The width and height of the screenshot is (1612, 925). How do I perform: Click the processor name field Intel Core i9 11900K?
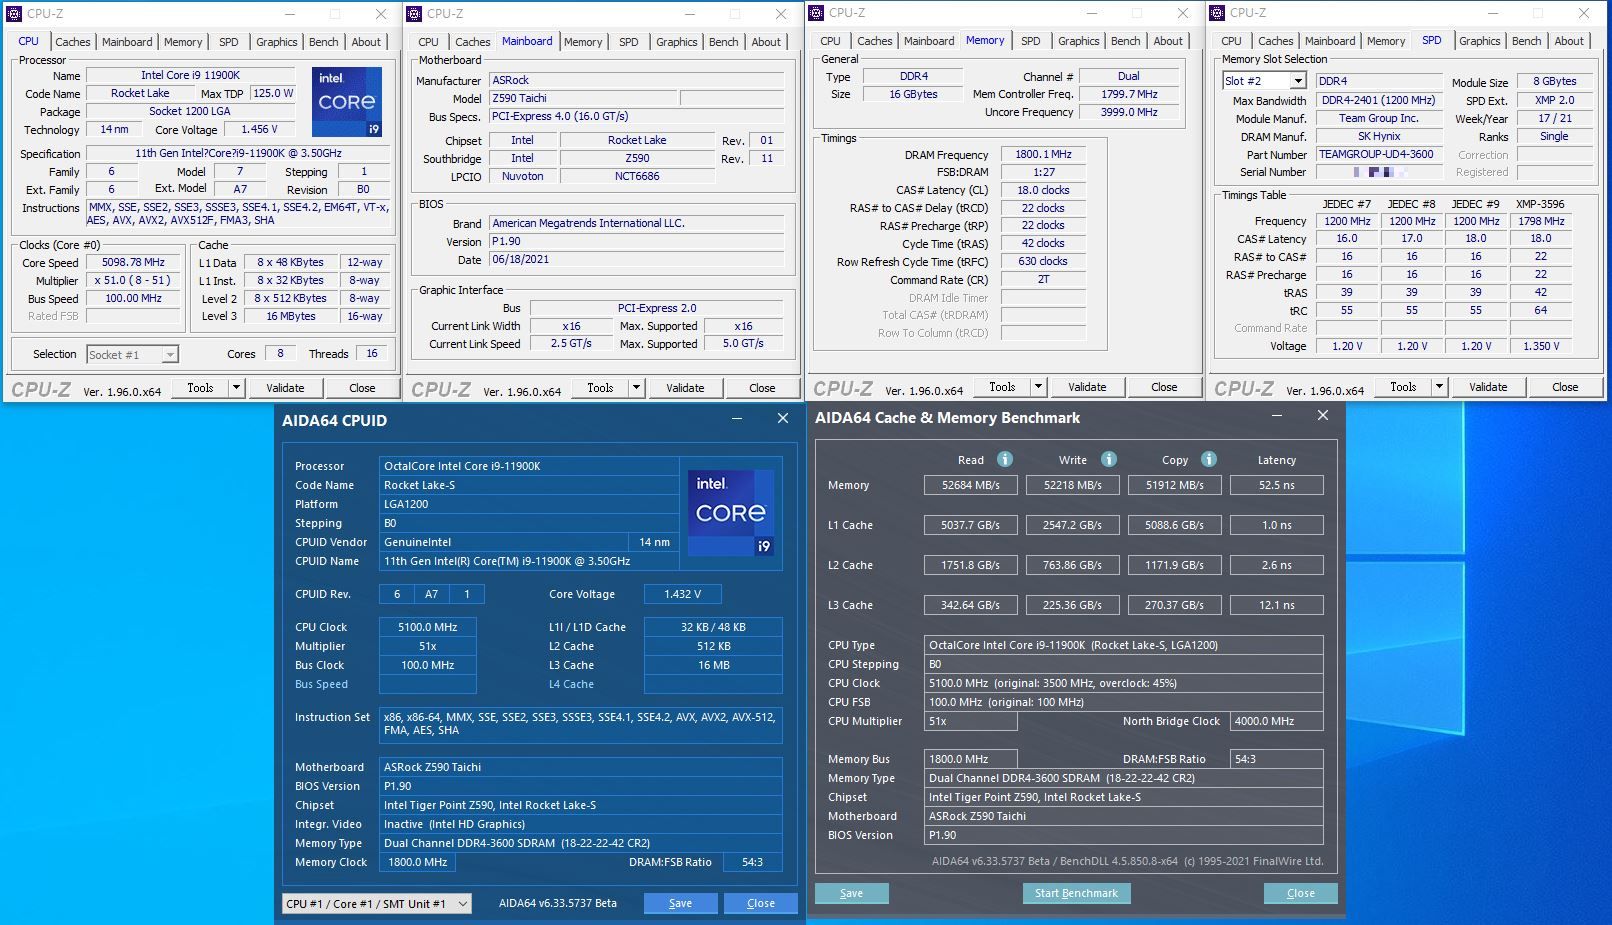(190, 75)
